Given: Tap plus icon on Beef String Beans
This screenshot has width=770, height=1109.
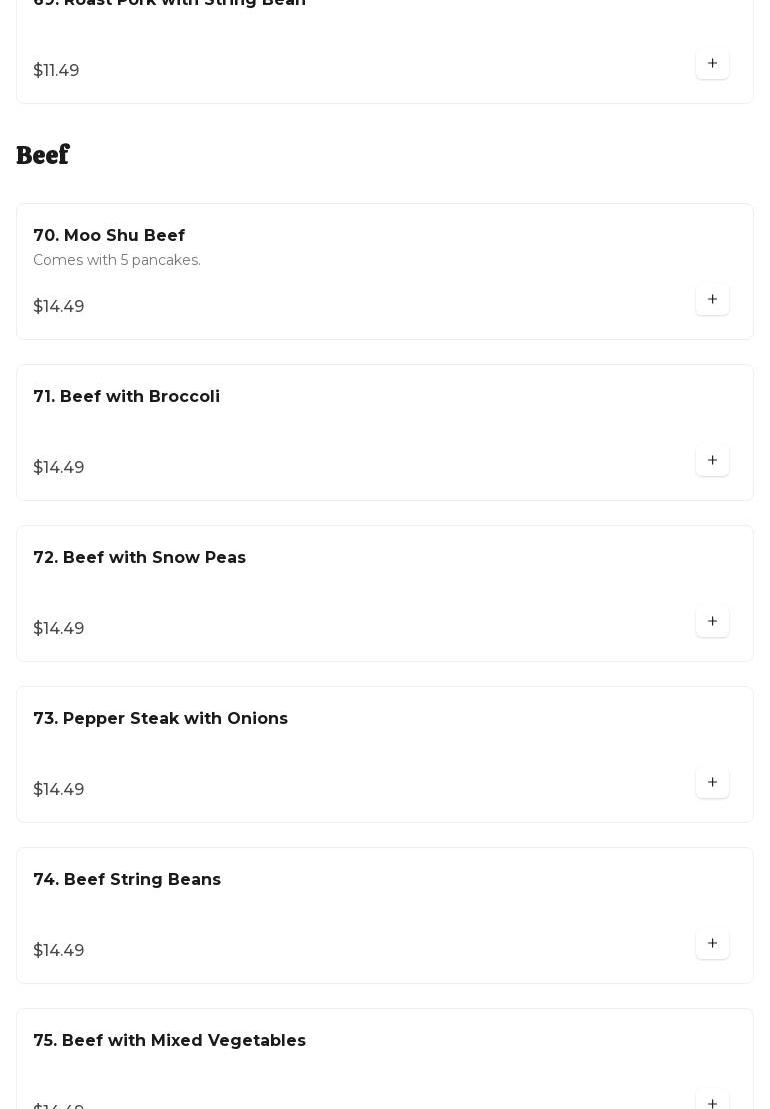Looking at the screenshot, I should (x=712, y=944).
